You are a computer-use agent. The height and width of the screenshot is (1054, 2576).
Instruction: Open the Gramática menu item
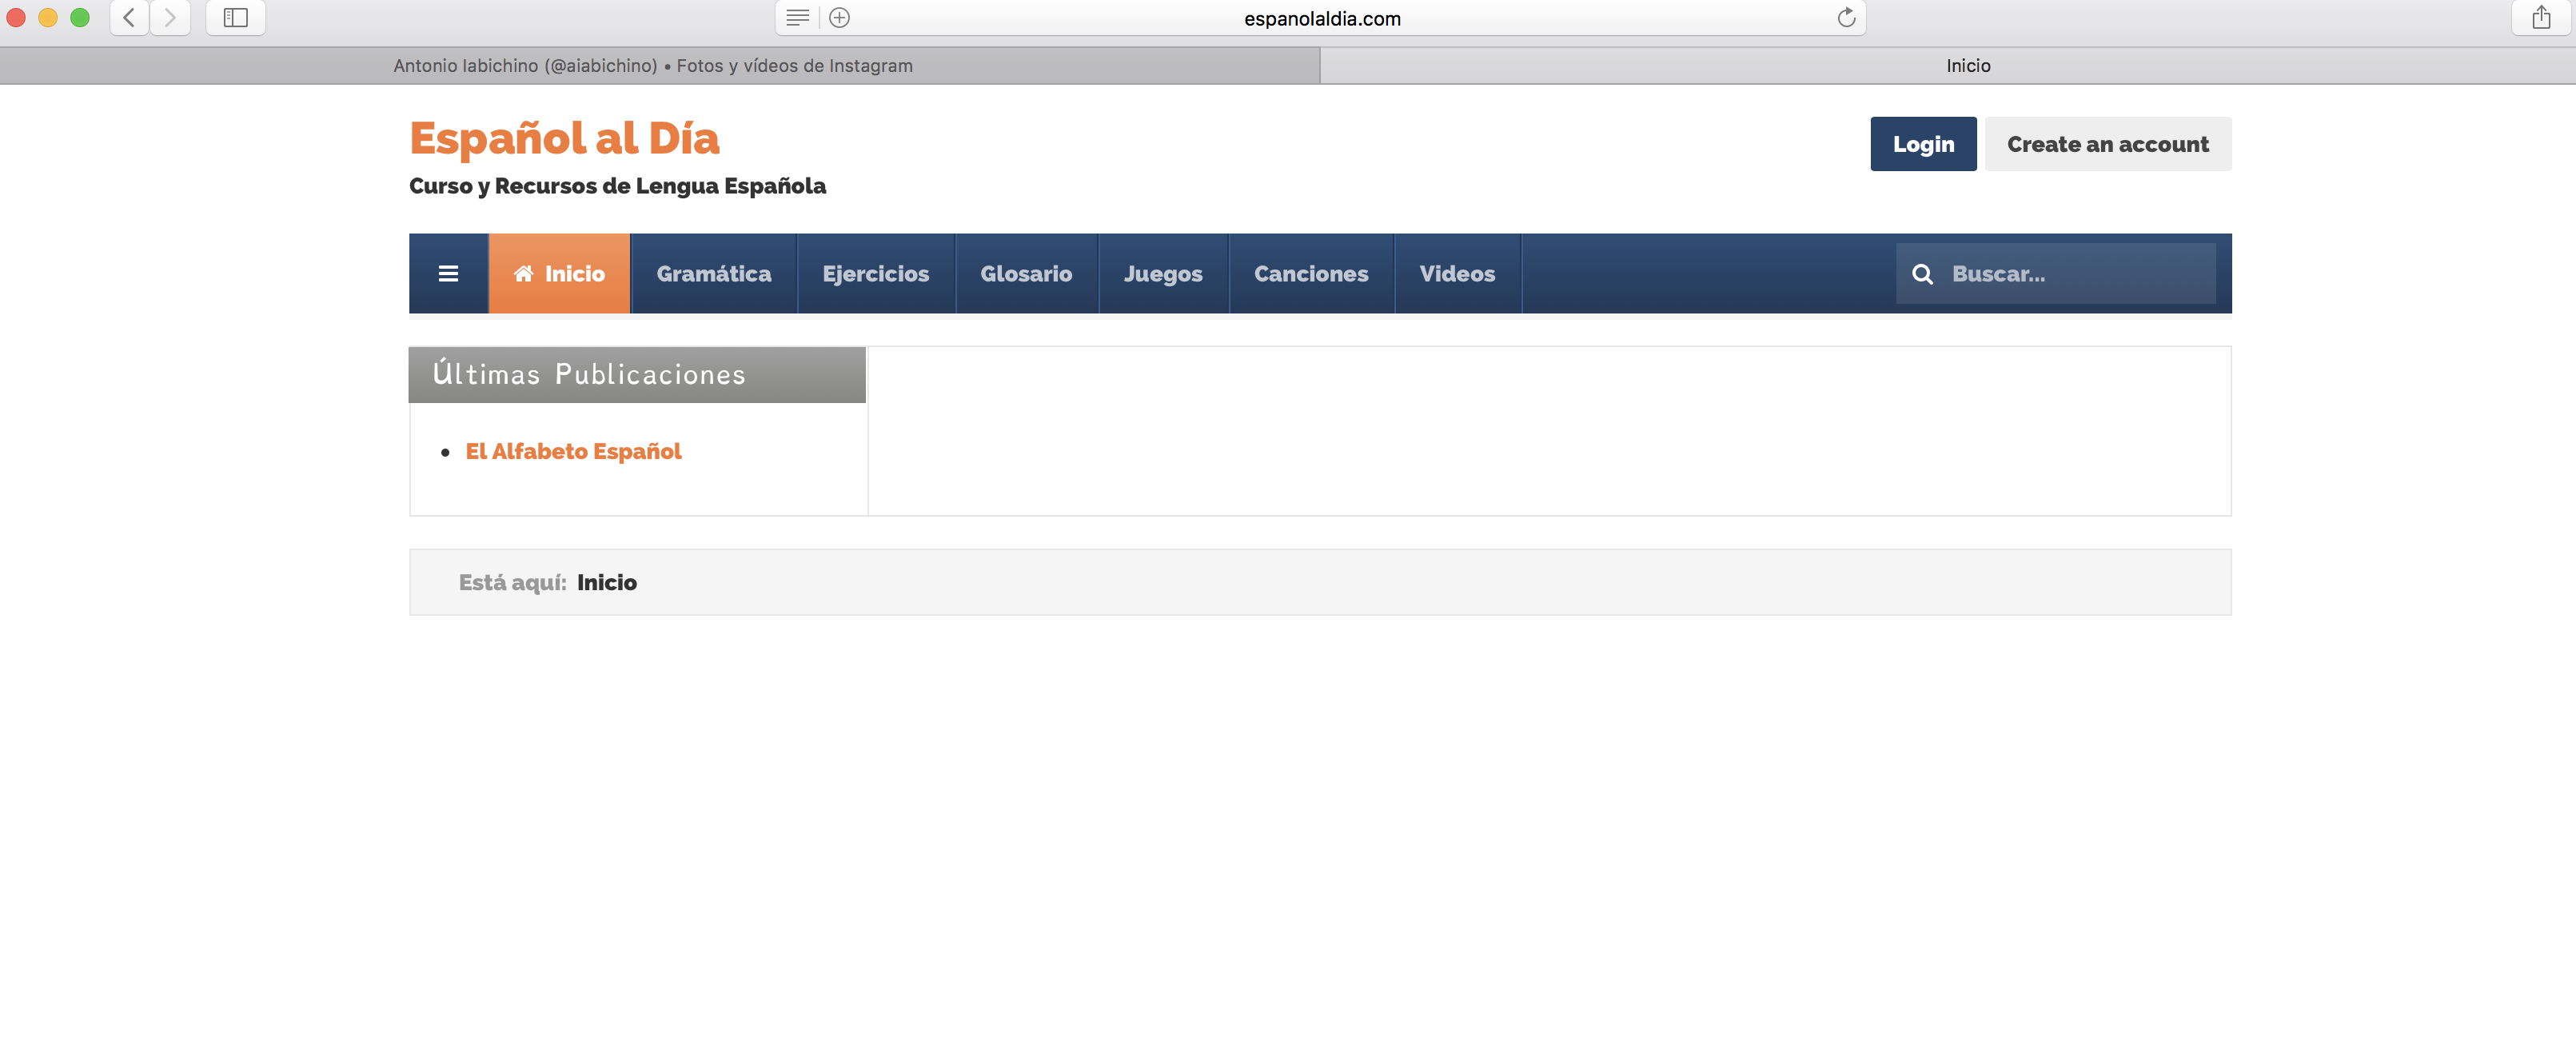(x=713, y=273)
